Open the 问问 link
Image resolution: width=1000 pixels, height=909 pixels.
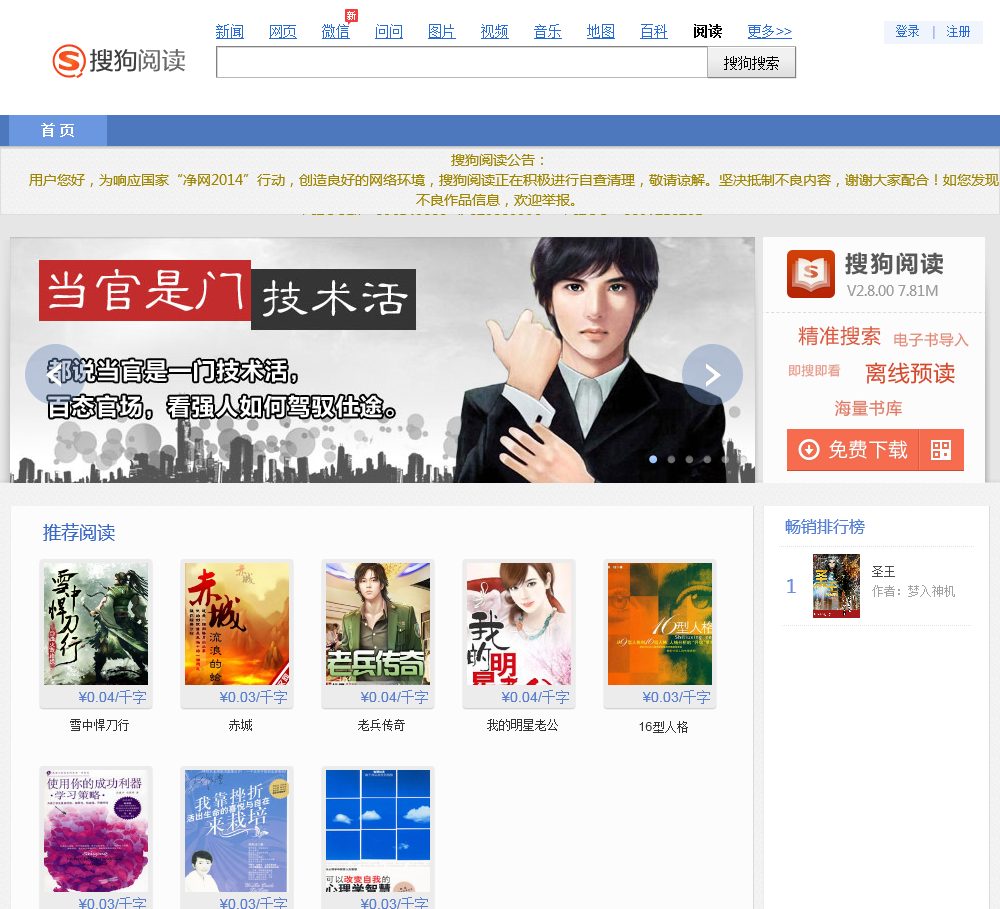coord(388,31)
